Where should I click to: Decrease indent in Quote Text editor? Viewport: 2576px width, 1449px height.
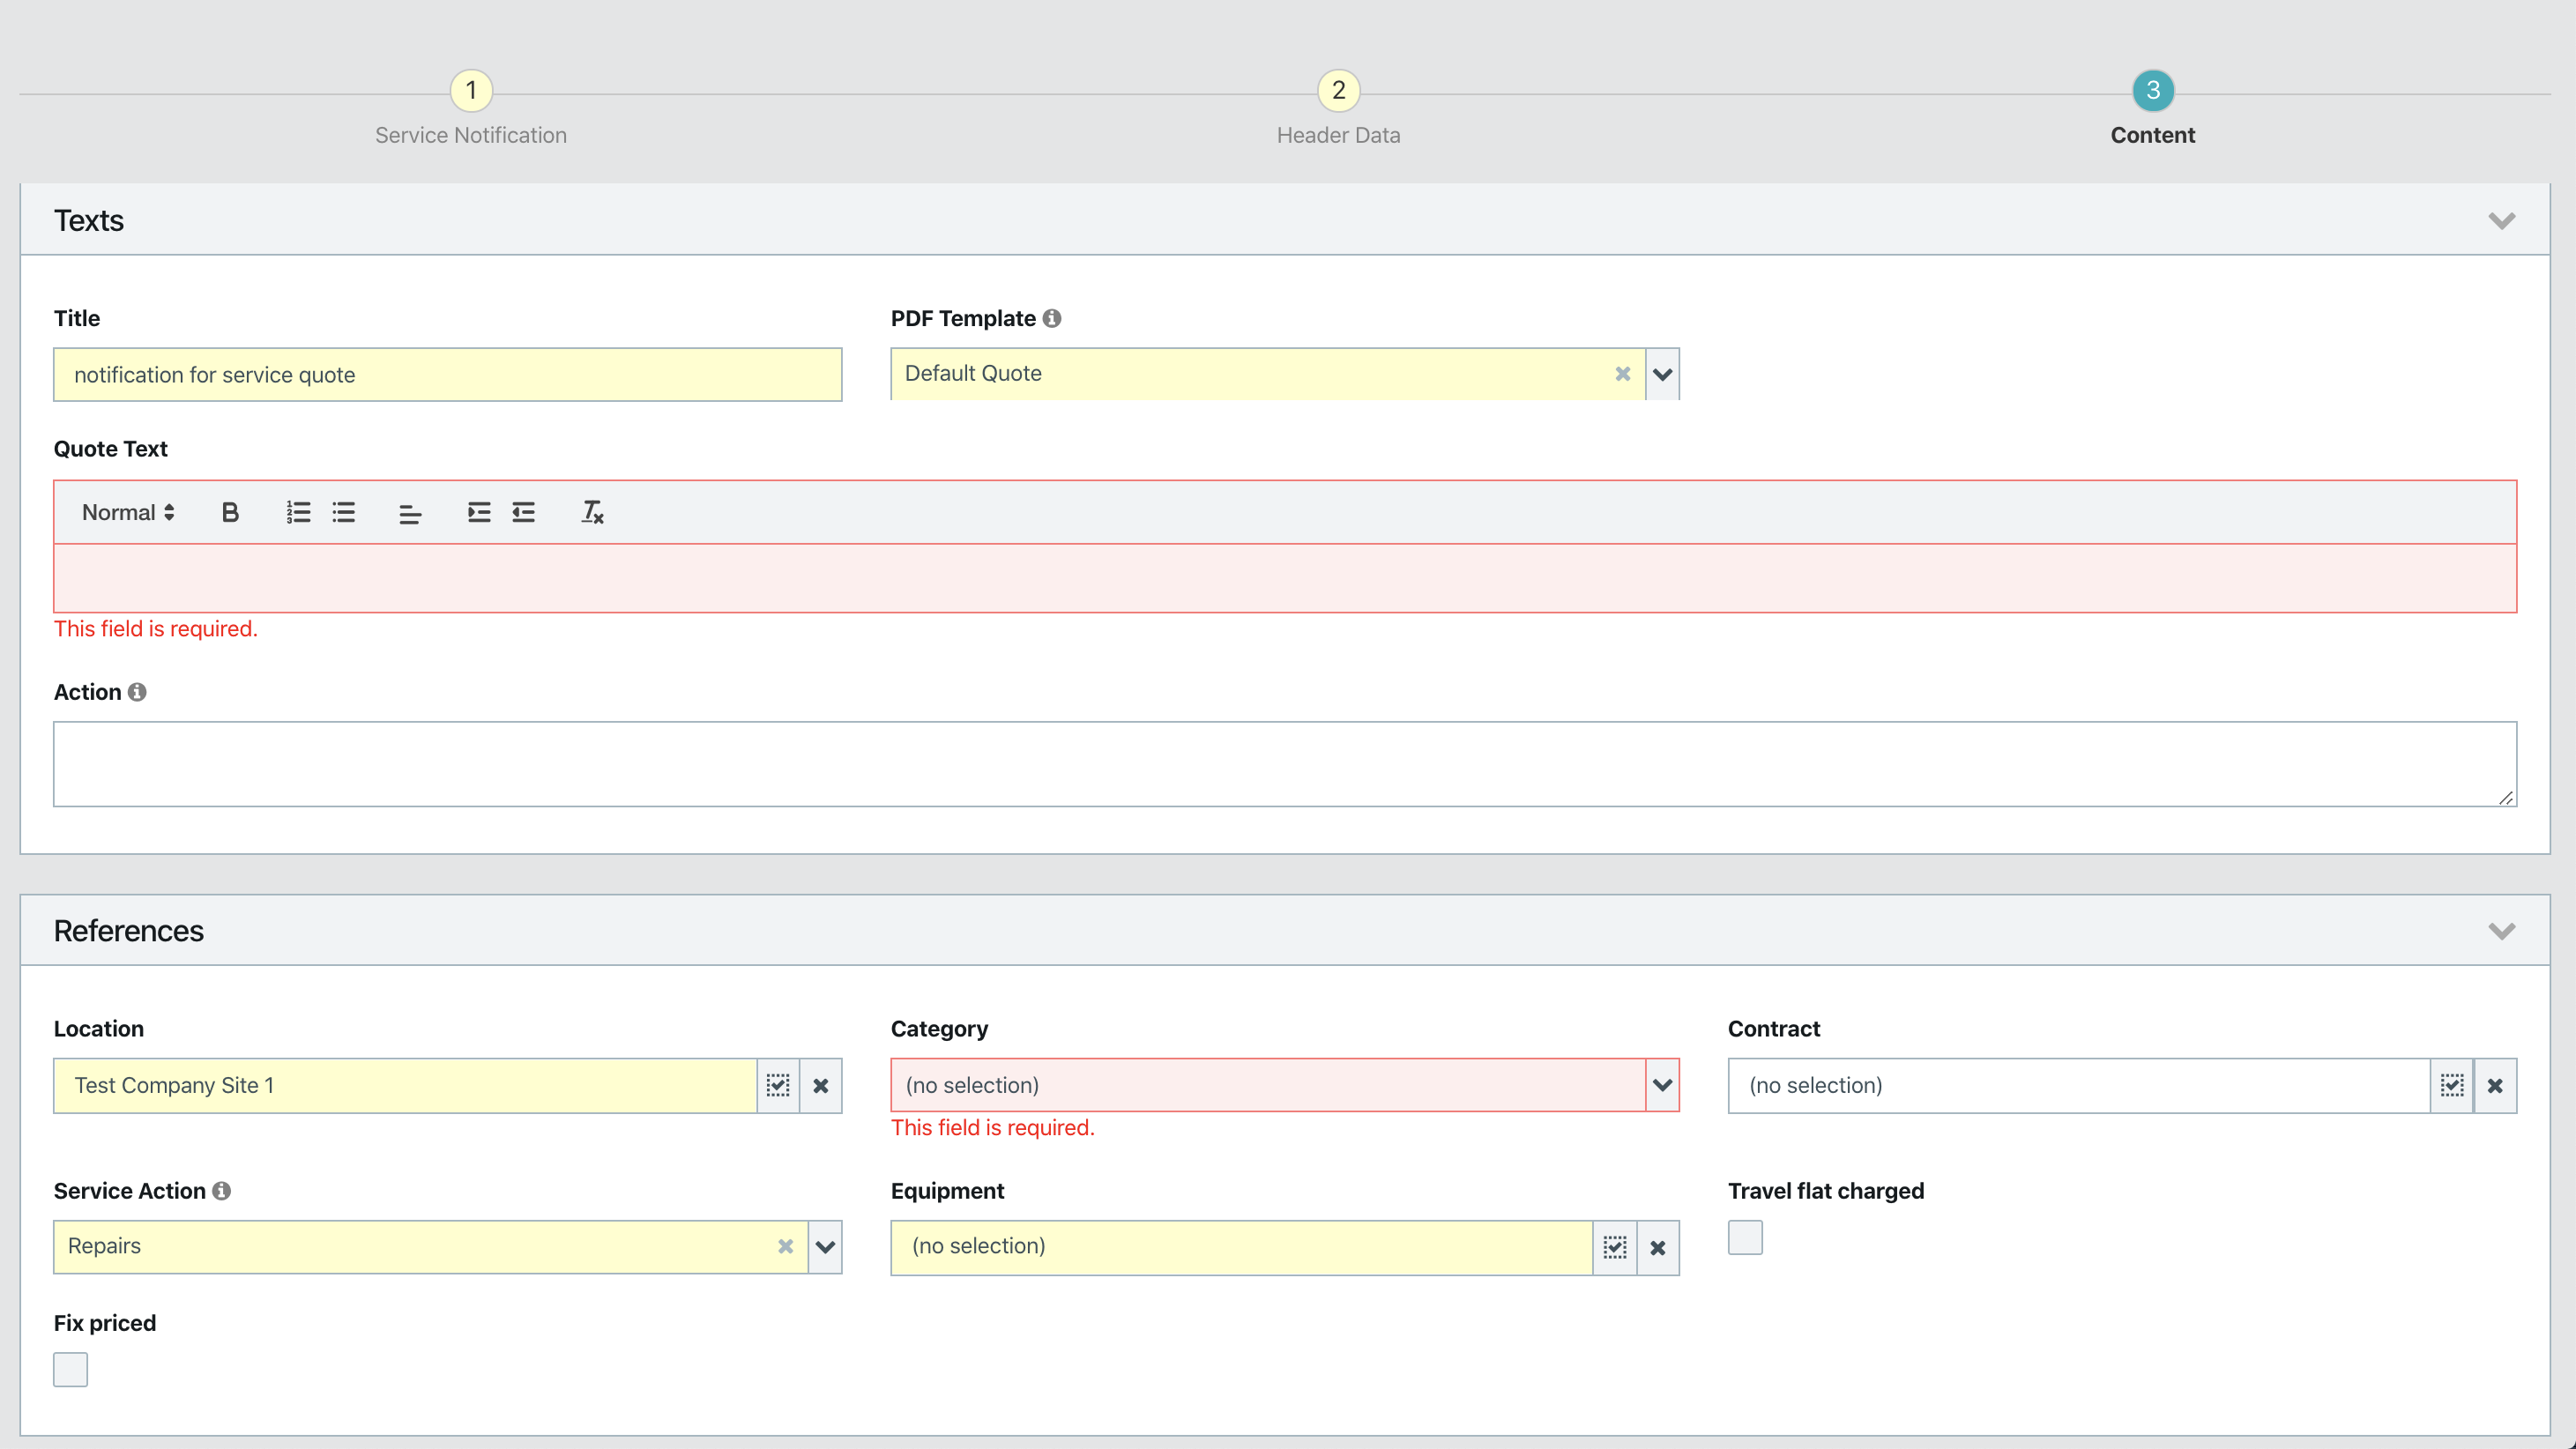(x=524, y=513)
